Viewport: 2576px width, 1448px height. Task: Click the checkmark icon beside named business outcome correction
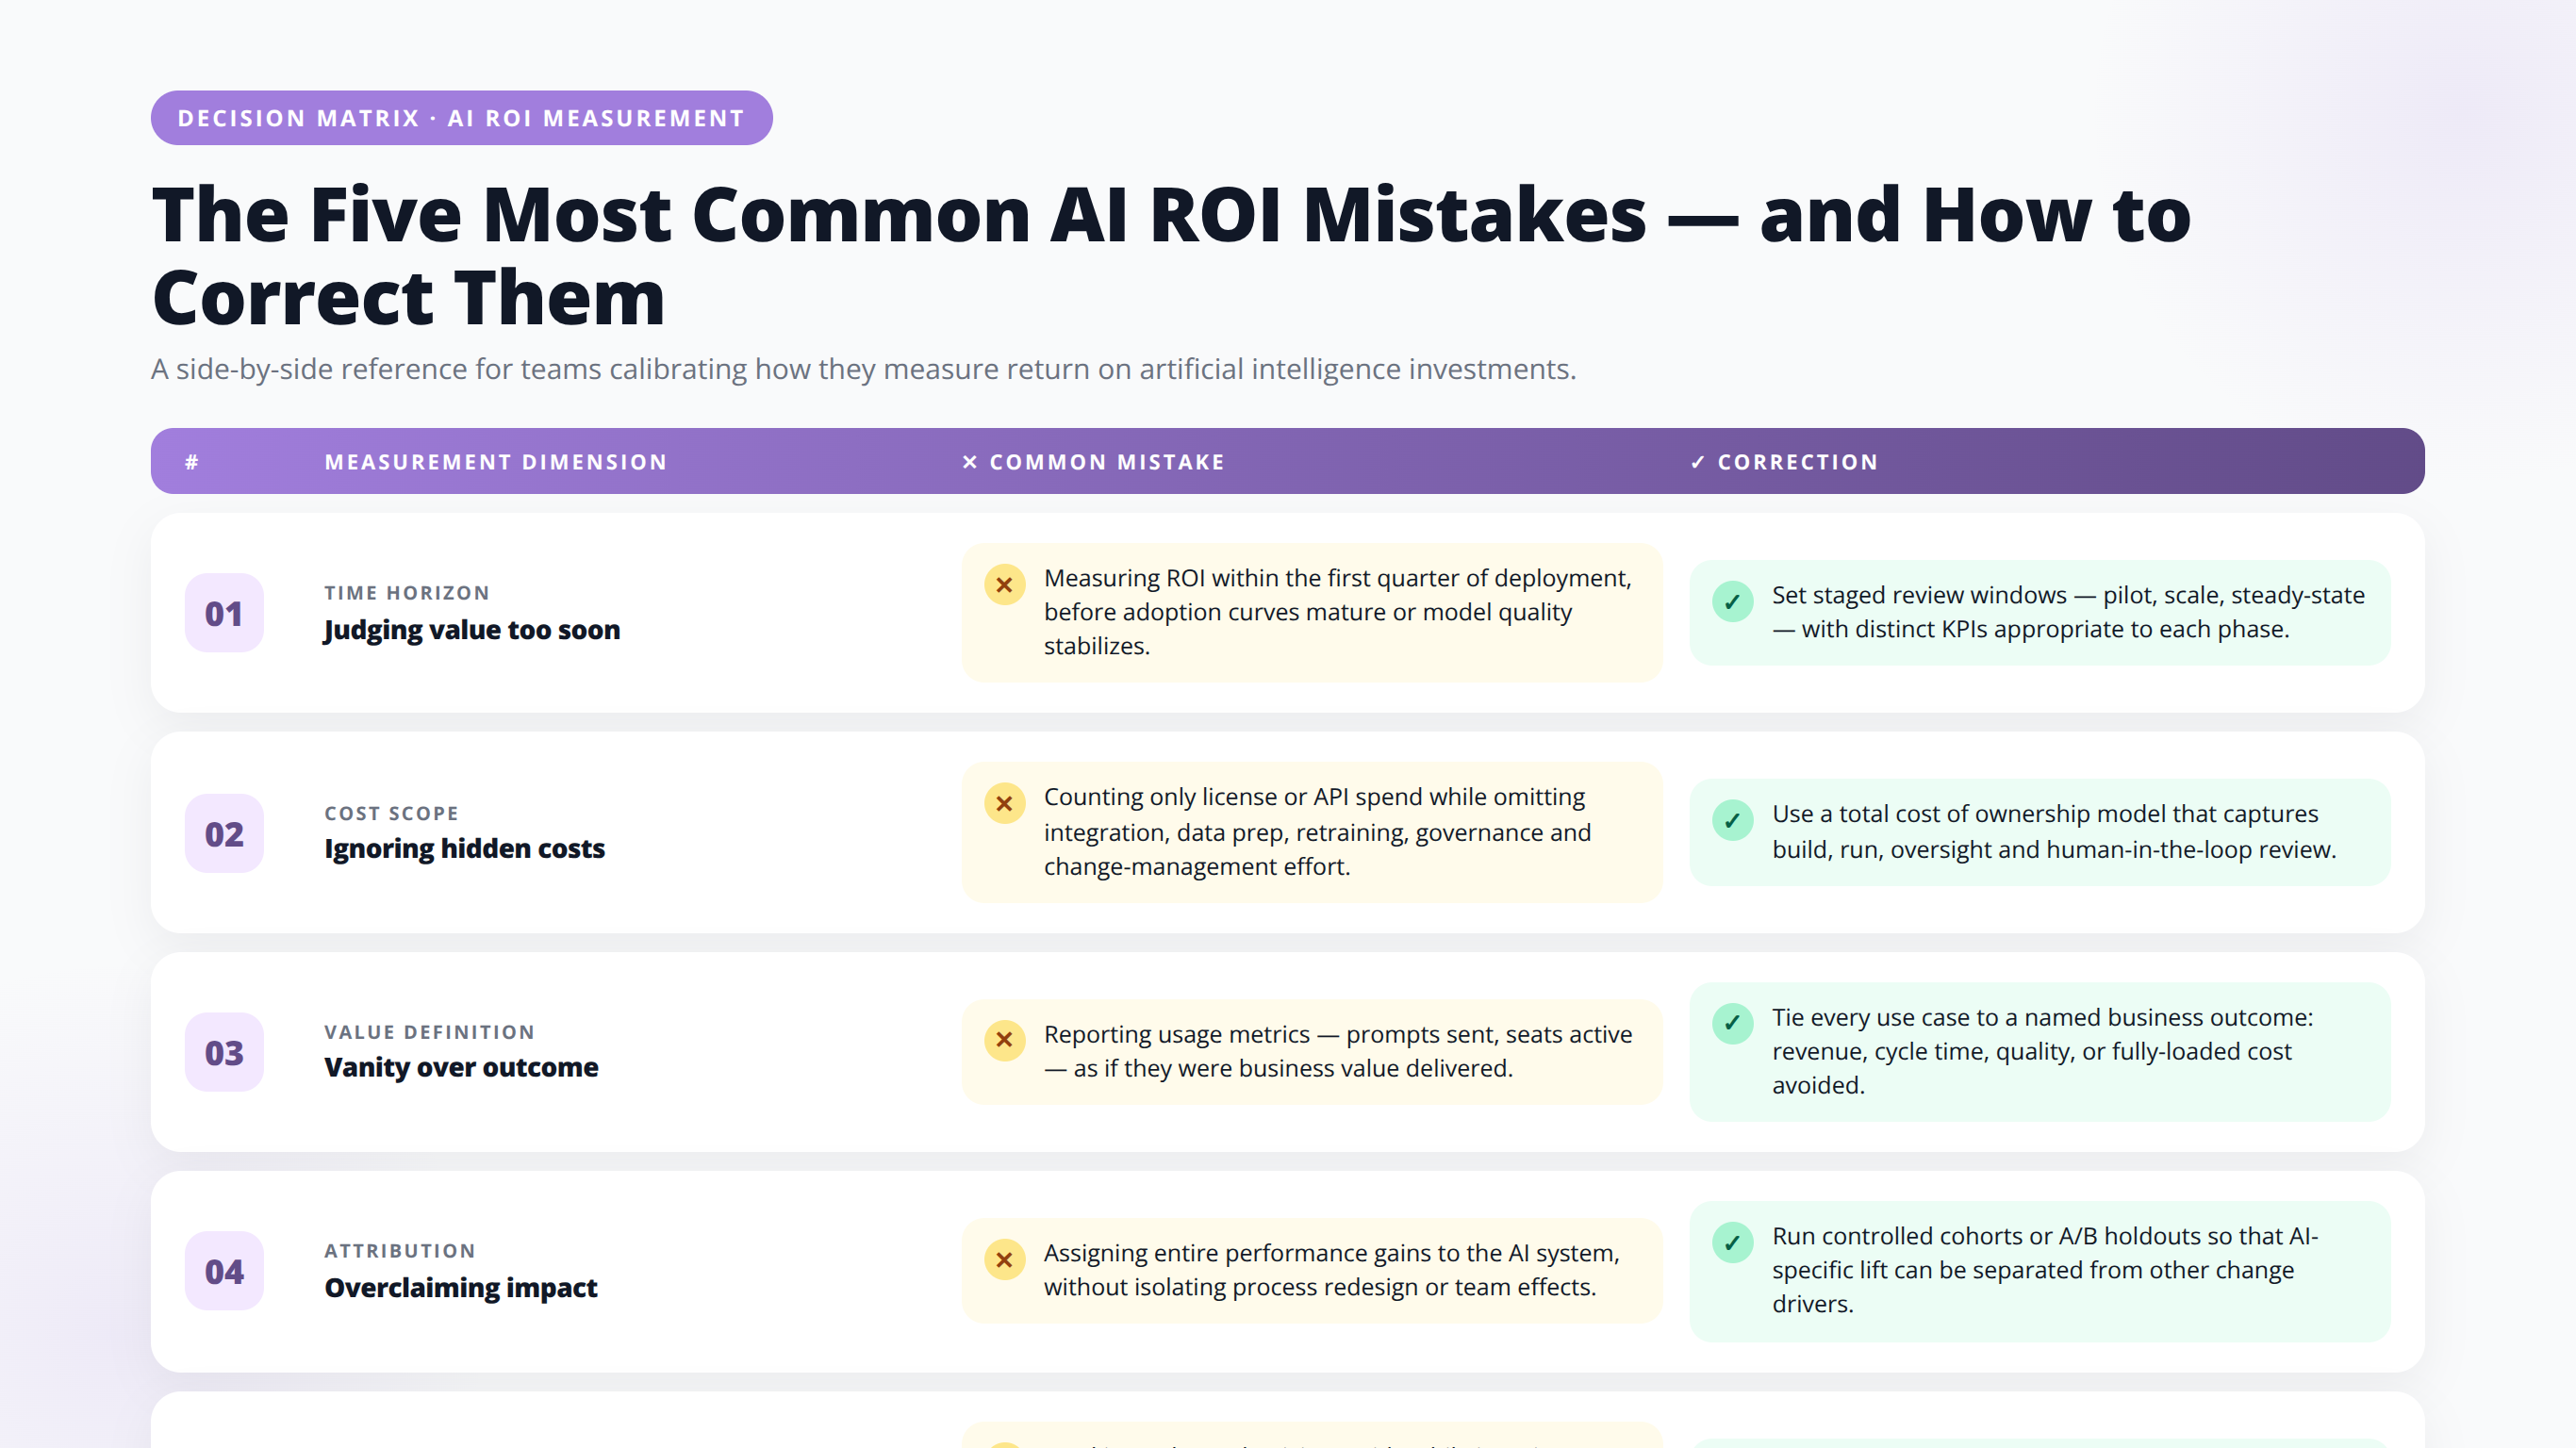tap(1732, 1024)
